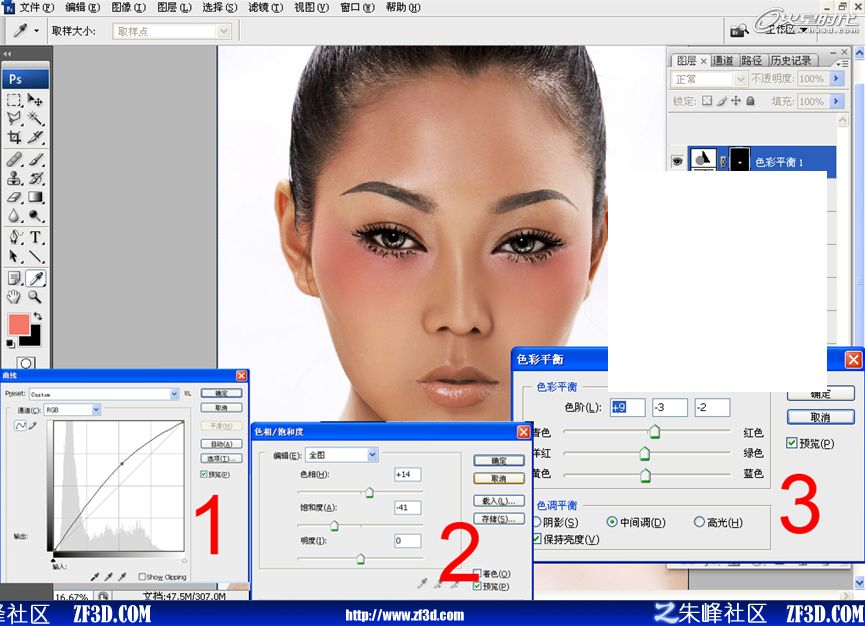This screenshot has height=626, width=865.
Task: Click lock position icon in Layers panel
Action: click(x=736, y=101)
